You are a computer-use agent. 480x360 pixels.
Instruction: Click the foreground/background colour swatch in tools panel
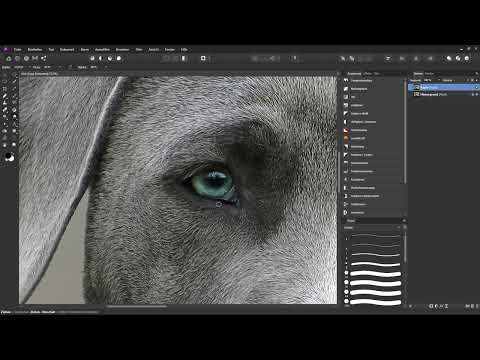[x=10, y=157]
